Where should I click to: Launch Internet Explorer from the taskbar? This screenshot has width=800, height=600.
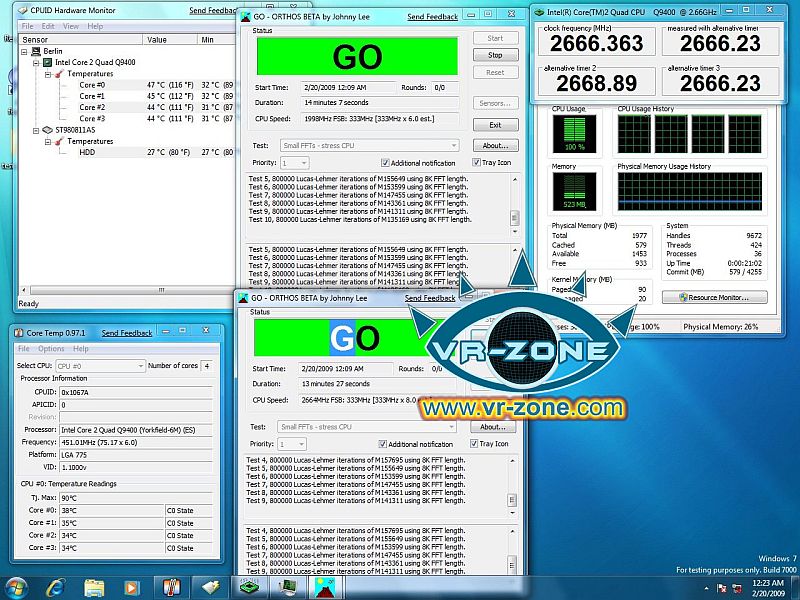[x=57, y=586]
